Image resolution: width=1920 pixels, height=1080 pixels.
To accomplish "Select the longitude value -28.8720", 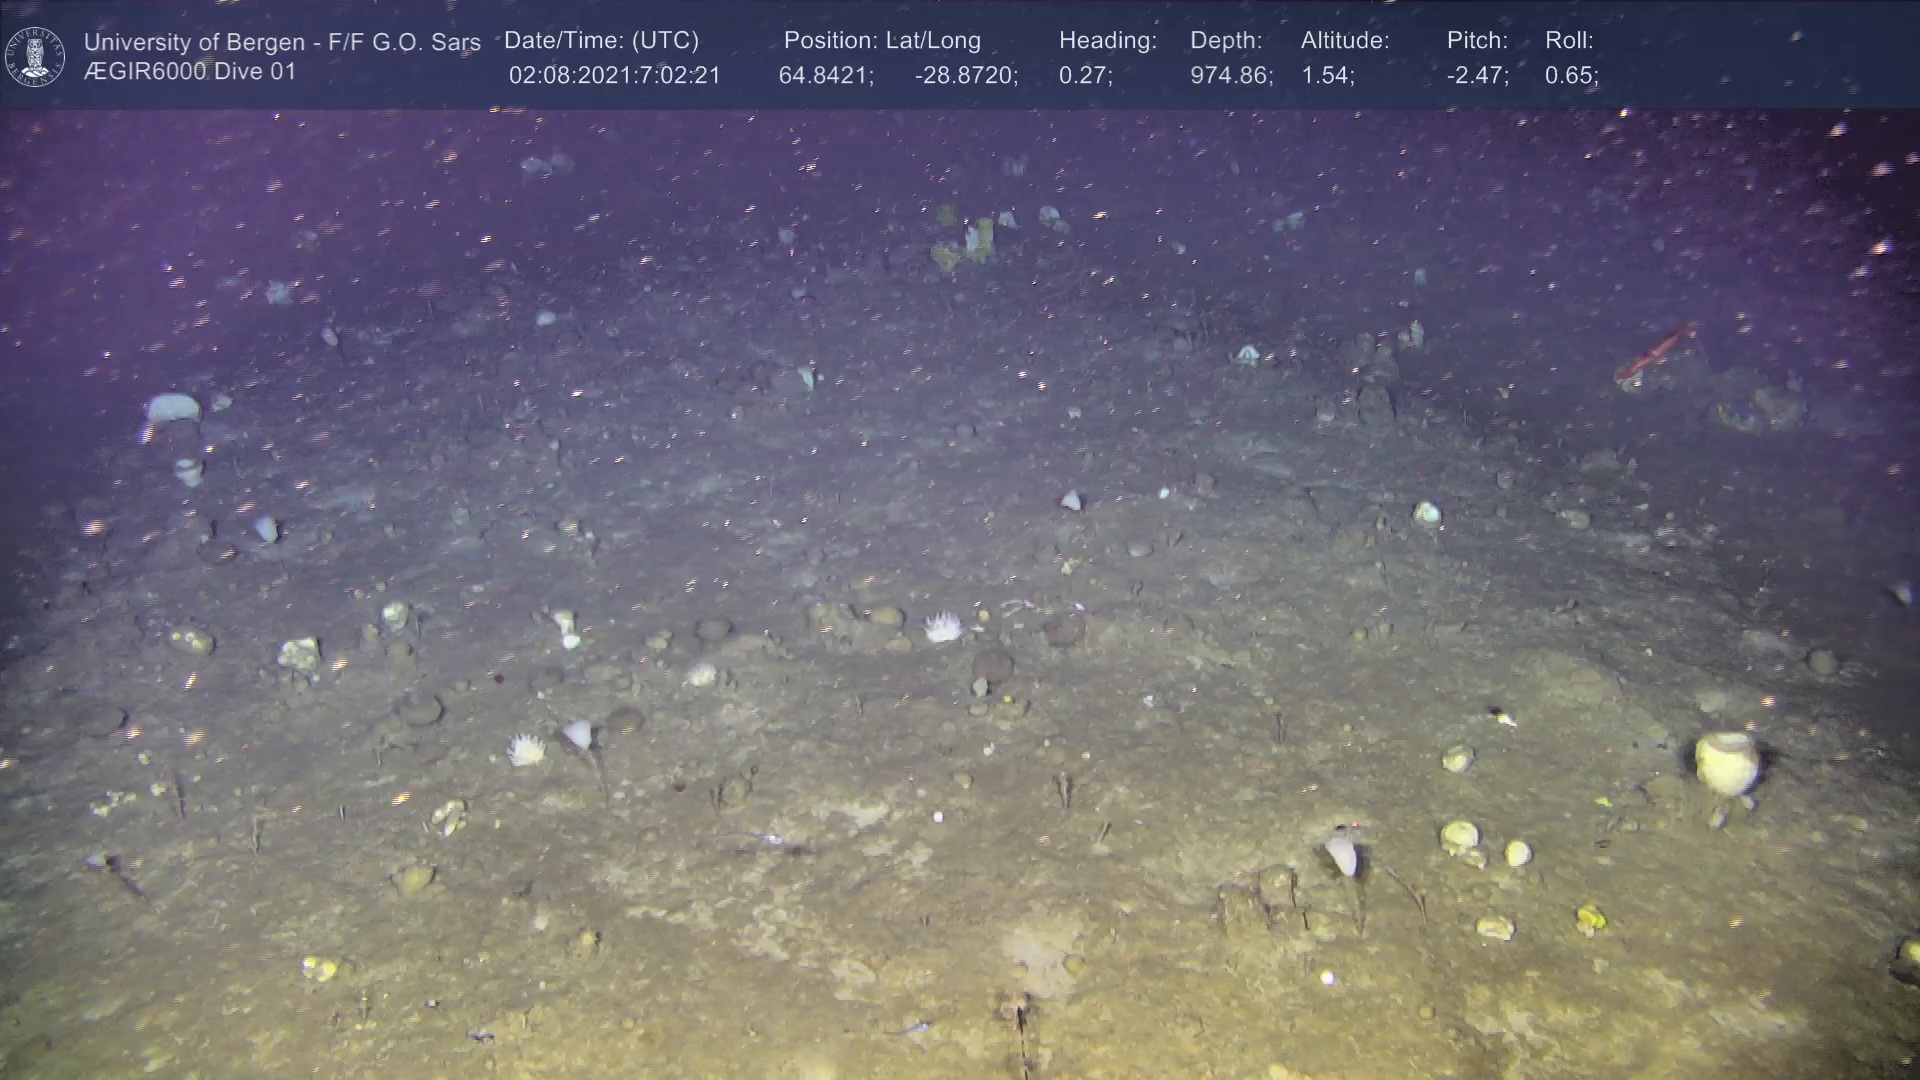I will [x=965, y=76].
